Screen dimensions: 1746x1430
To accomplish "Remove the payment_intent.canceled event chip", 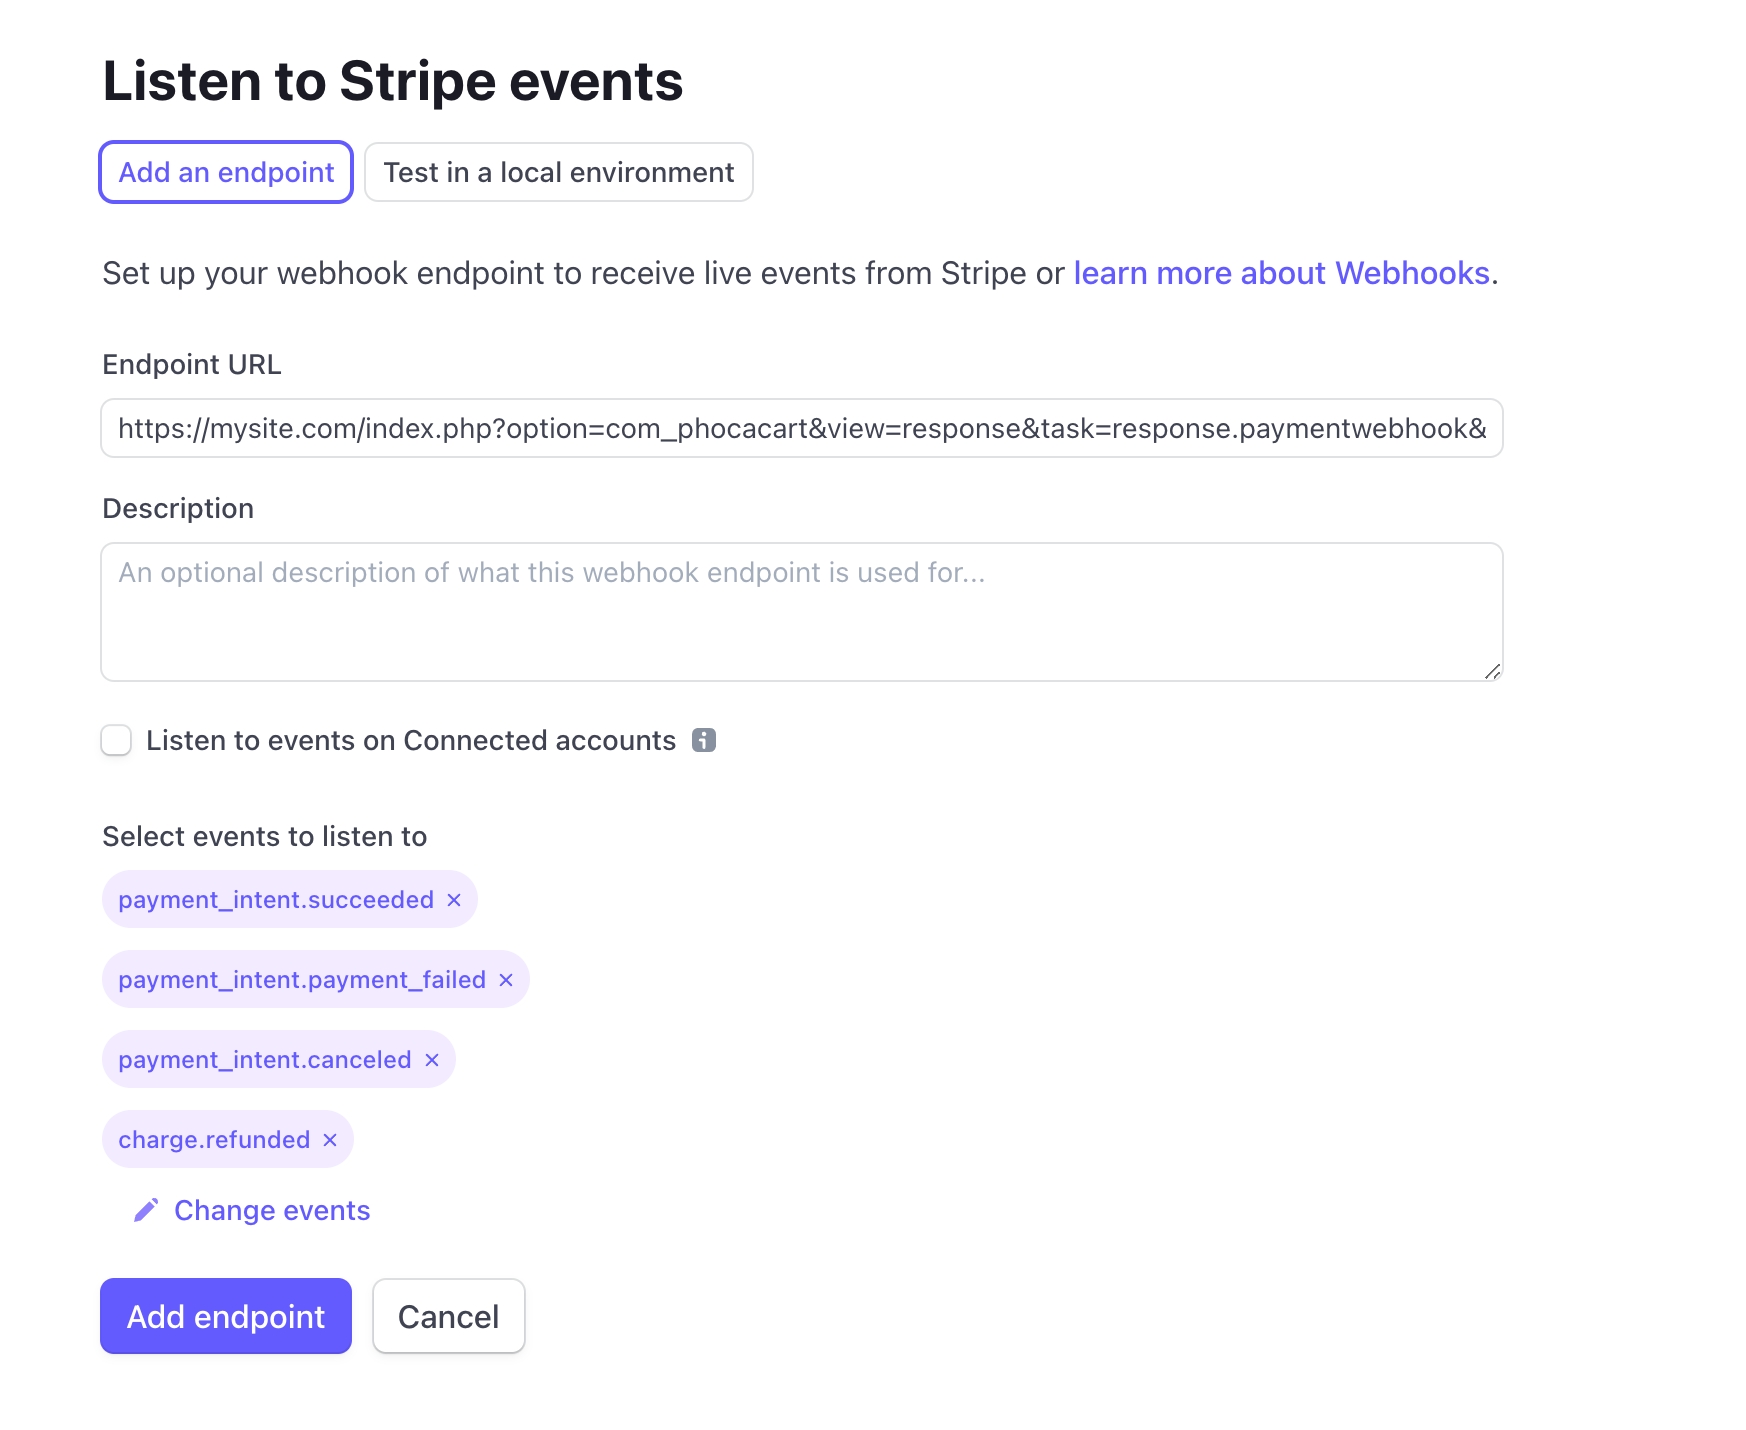I will (432, 1060).
